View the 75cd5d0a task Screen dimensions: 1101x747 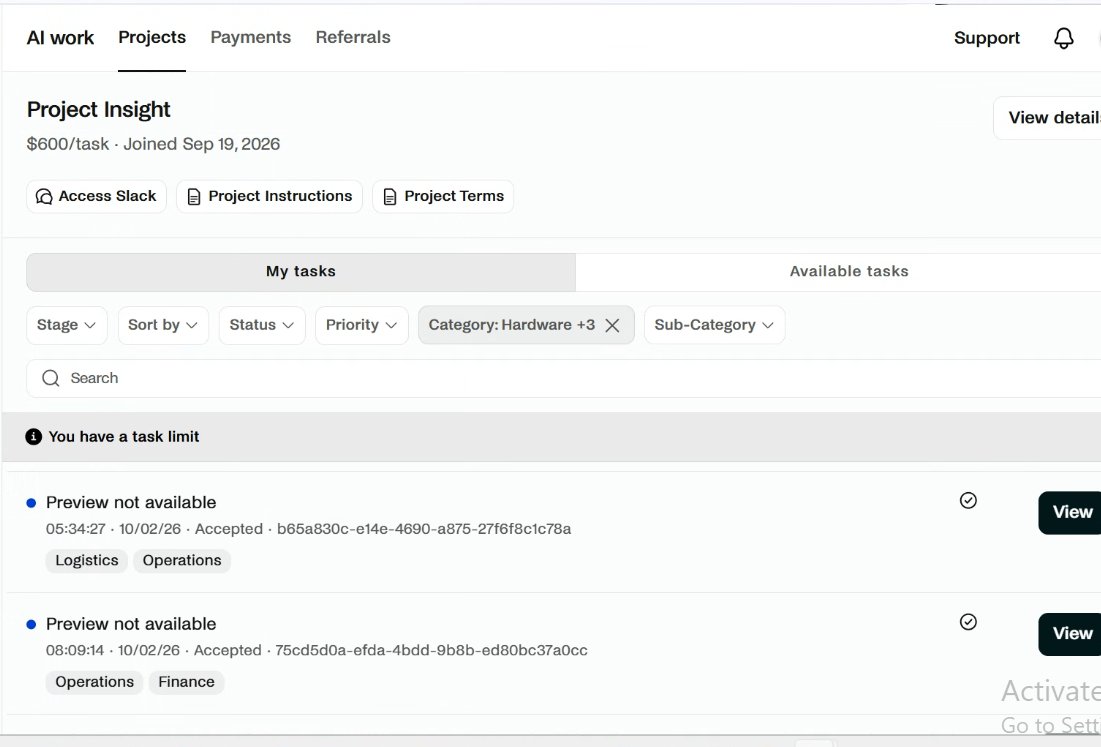click(x=1072, y=634)
